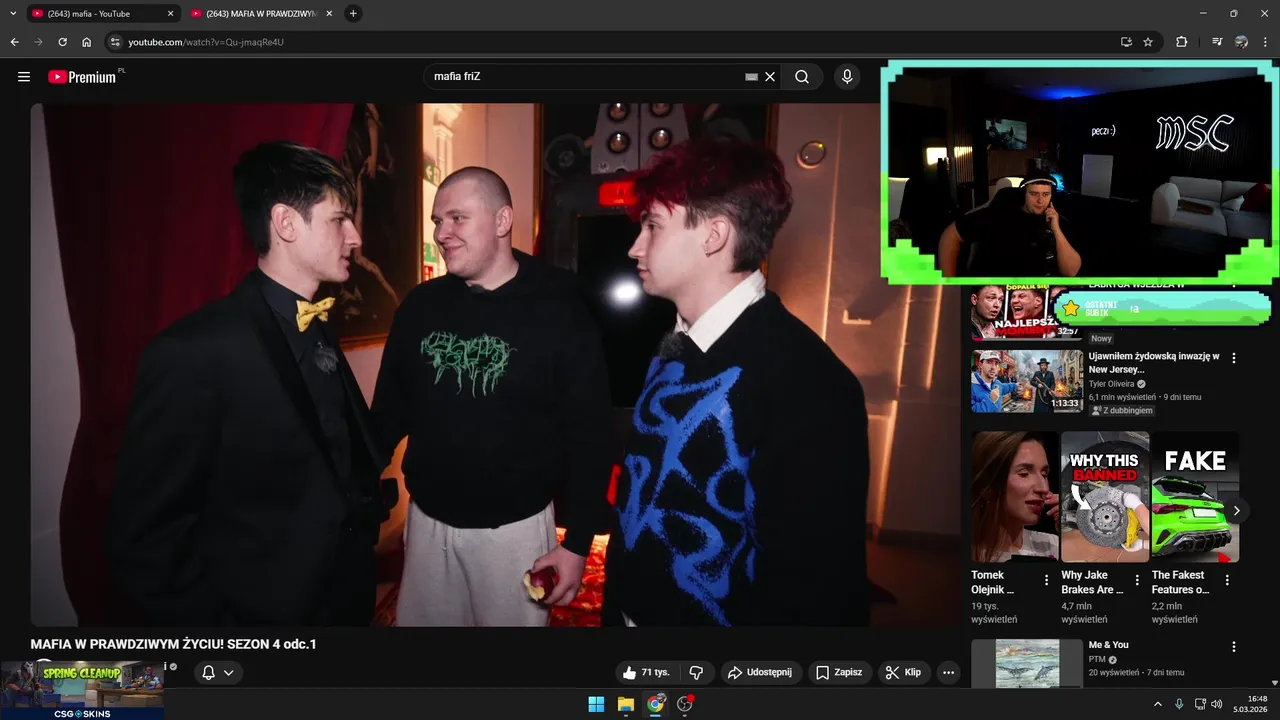Open the YouTube guide hamburger menu

pos(24,77)
